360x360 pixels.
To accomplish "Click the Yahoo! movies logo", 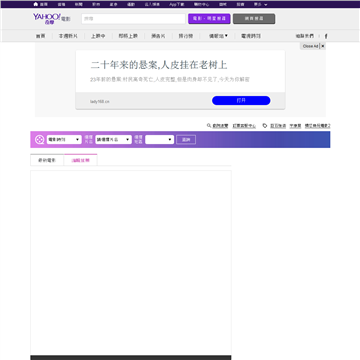I will tap(51, 18).
